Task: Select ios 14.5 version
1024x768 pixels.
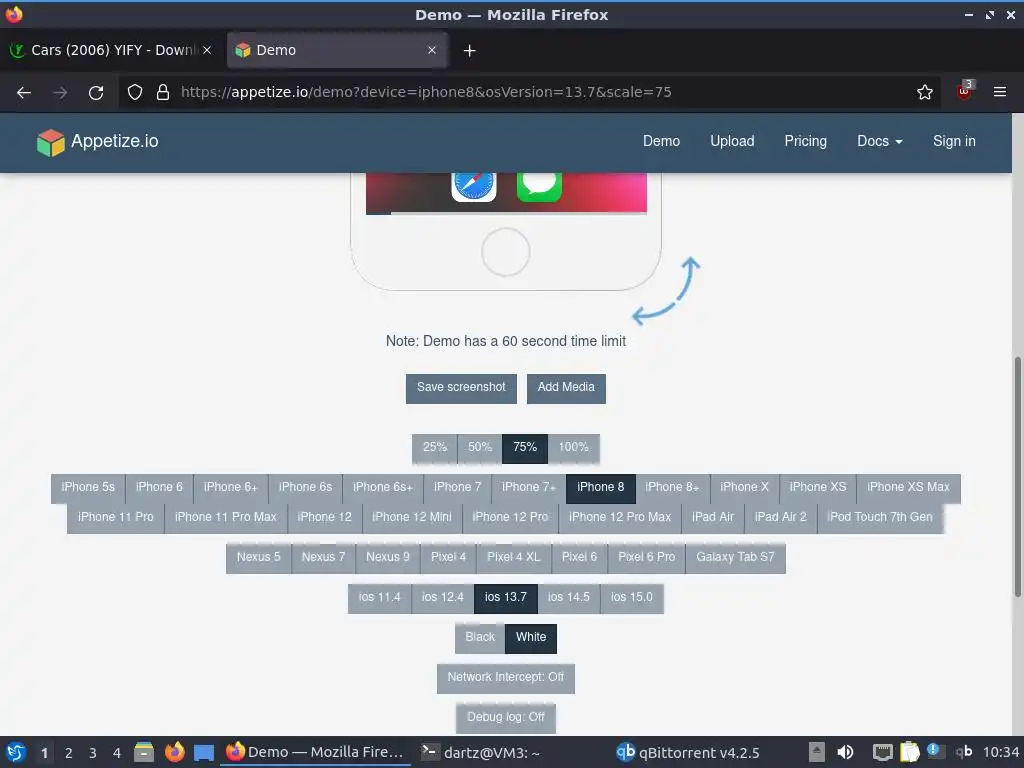Action: click(x=568, y=598)
